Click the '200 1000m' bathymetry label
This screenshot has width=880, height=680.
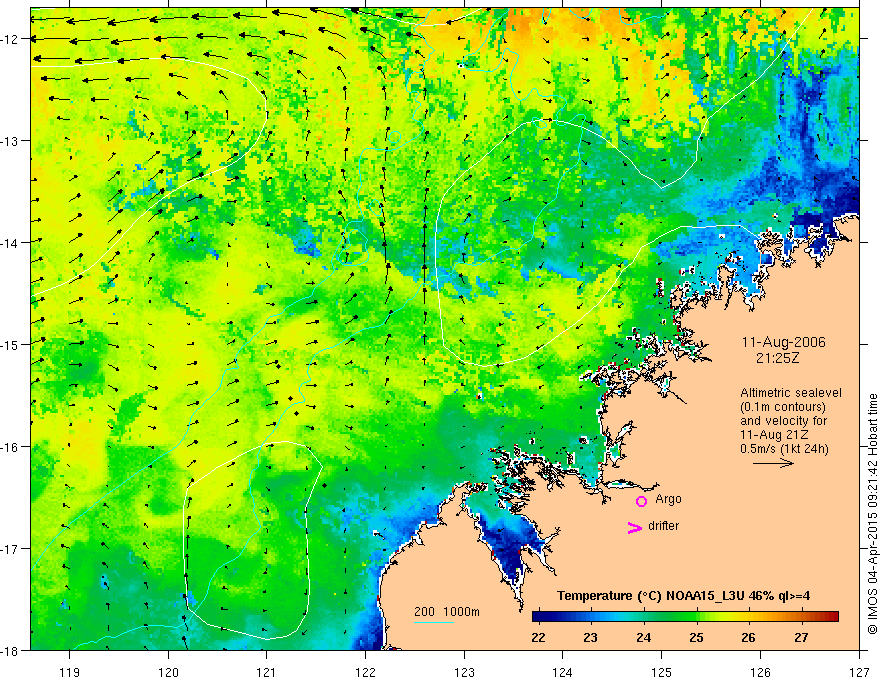(x=447, y=612)
